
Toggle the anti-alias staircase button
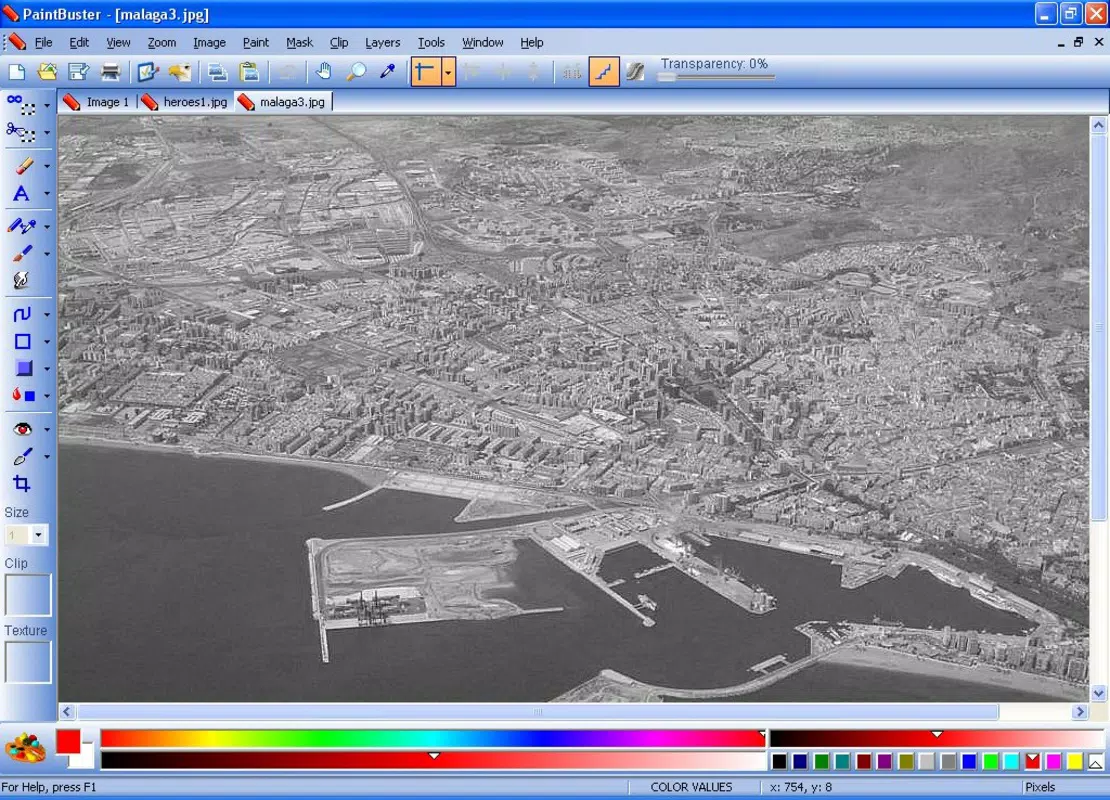604,72
